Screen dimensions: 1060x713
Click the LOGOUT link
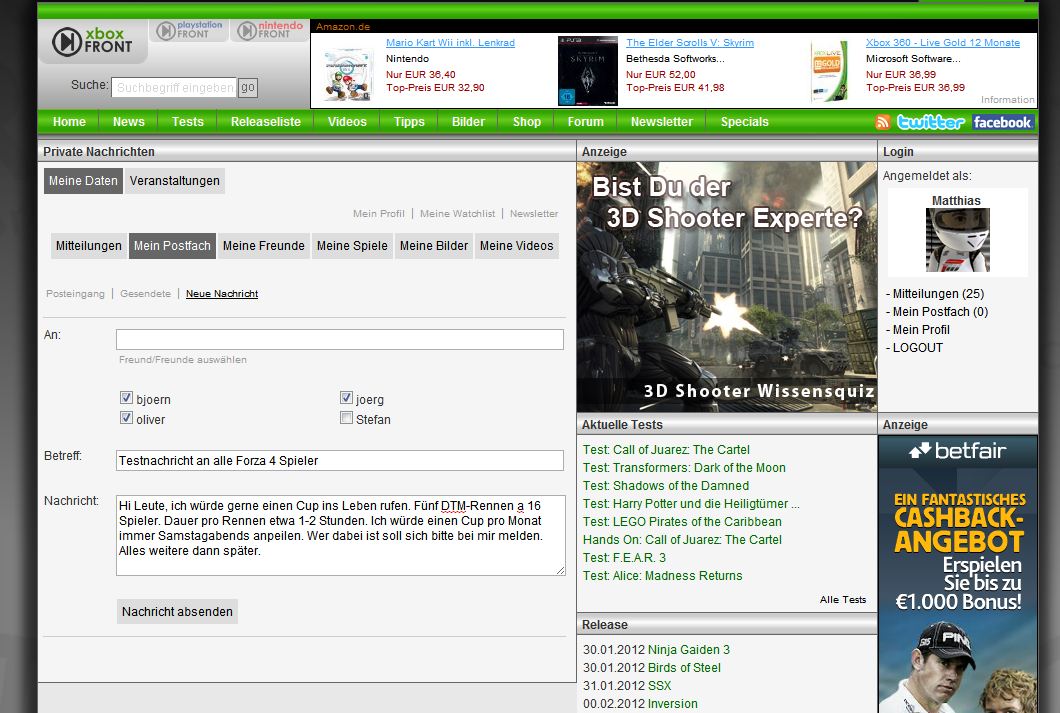[x=917, y=348]
